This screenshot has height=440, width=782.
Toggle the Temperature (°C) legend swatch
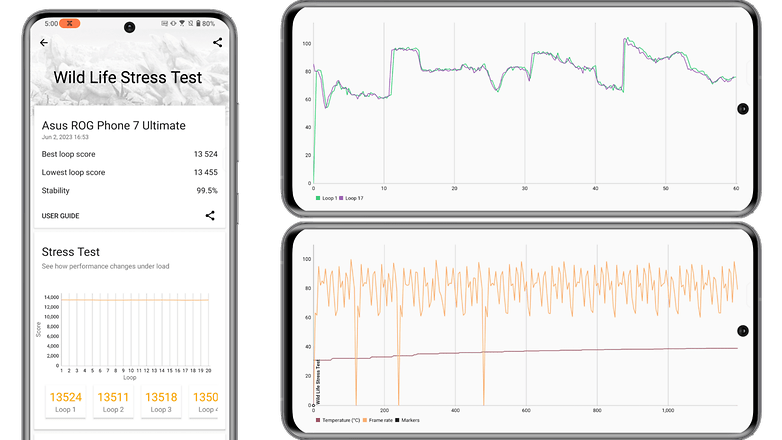coord(318,420)
